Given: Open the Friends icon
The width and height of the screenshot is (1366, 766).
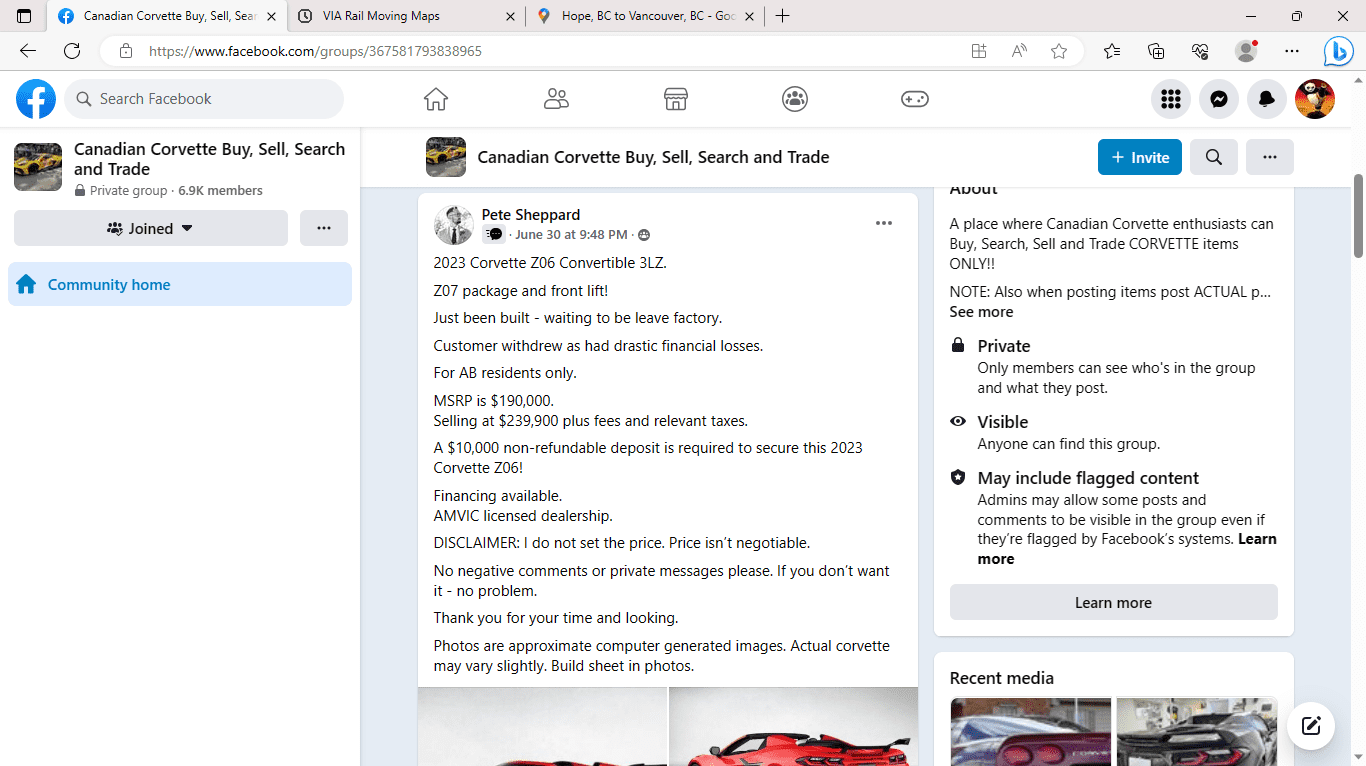Looking at the screenshot, I should (556, 99).
